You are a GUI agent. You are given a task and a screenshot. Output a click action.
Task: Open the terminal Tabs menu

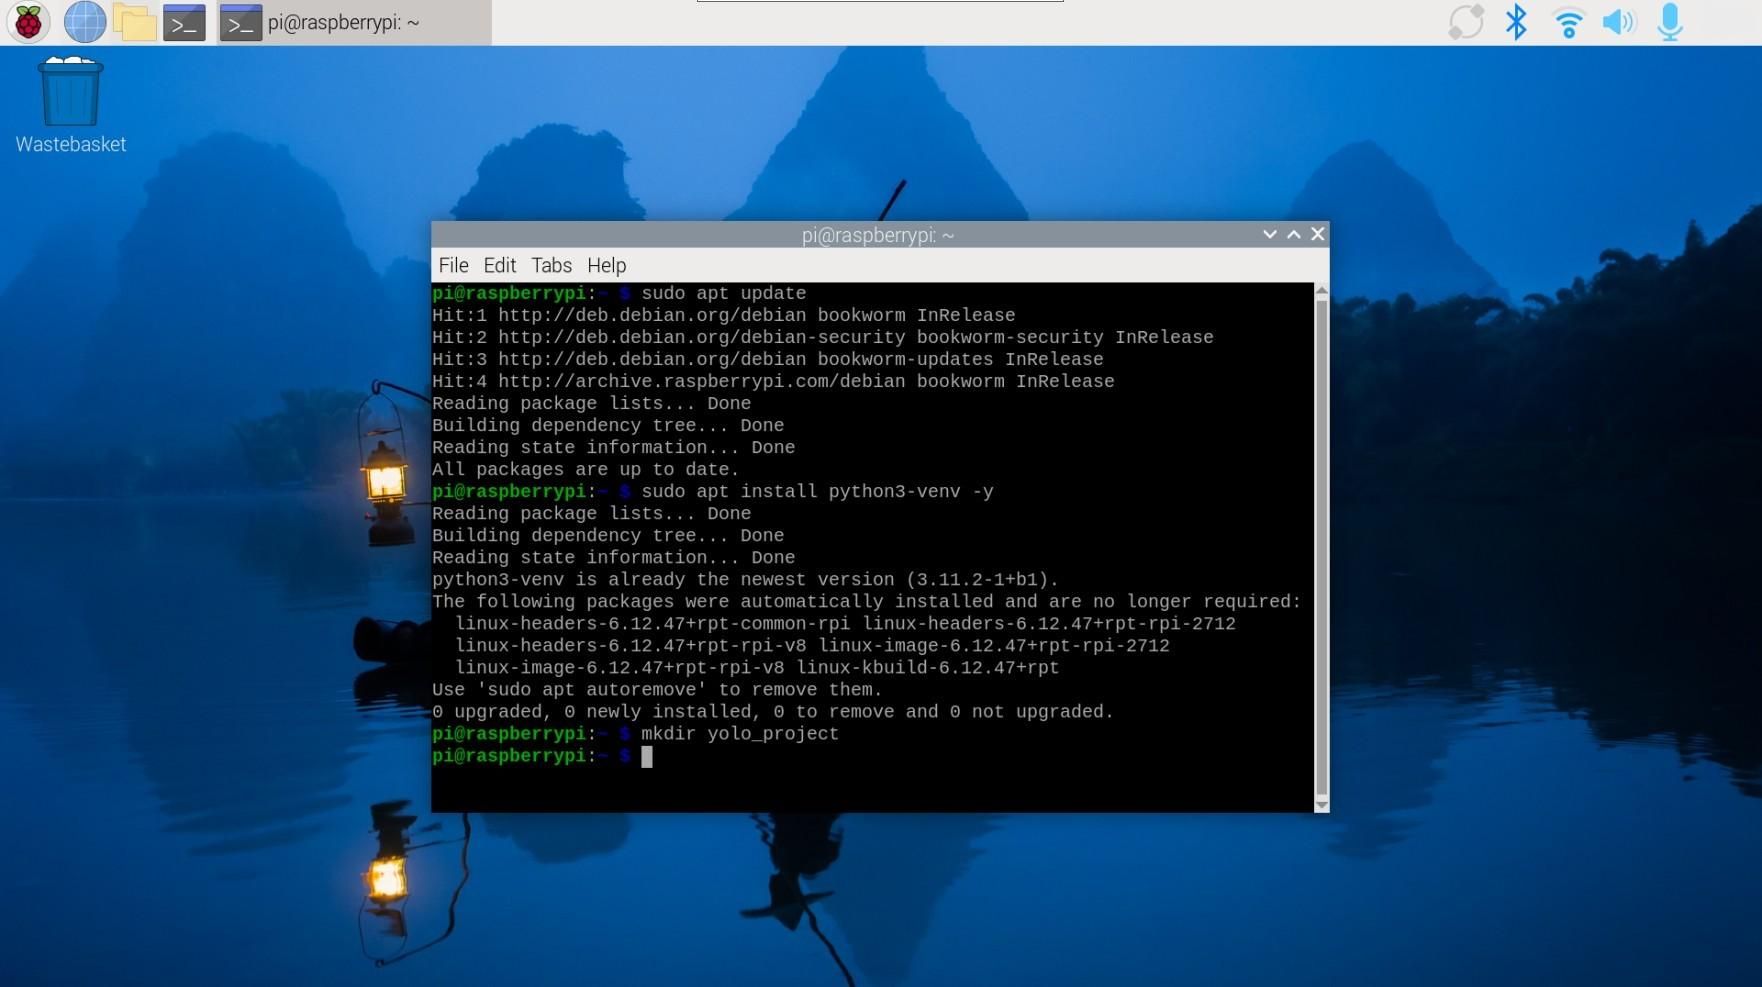(x=551, y=265)
